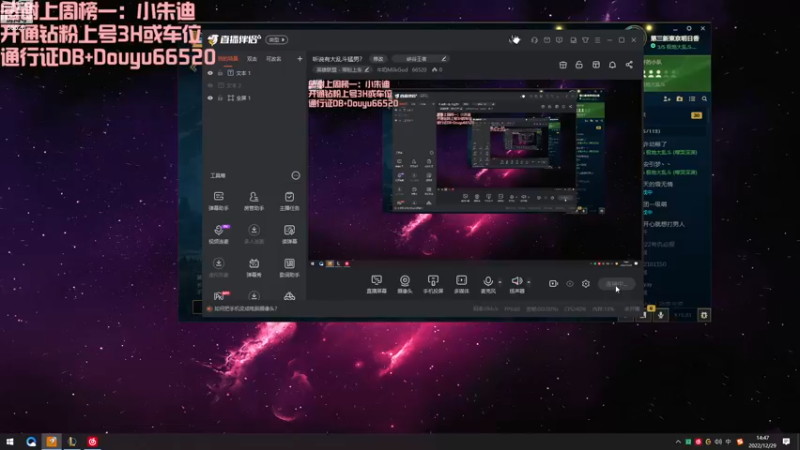Add a 摄像头 camera source
The width and height of the screenshot is (800, 450).
pyautogui.click(x=405, y=284)
